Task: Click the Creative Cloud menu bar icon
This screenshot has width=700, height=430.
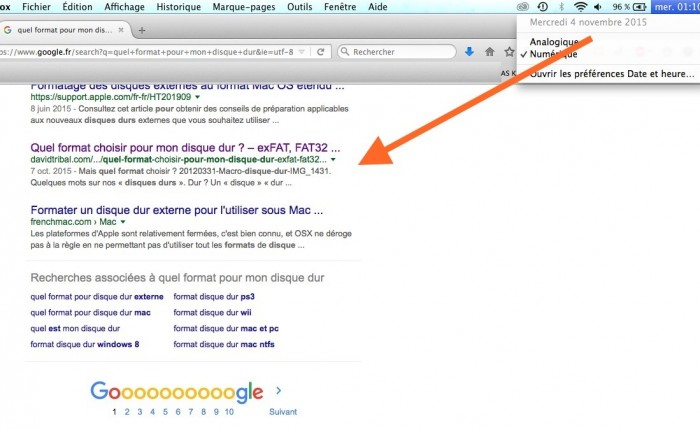Action: 523,7
